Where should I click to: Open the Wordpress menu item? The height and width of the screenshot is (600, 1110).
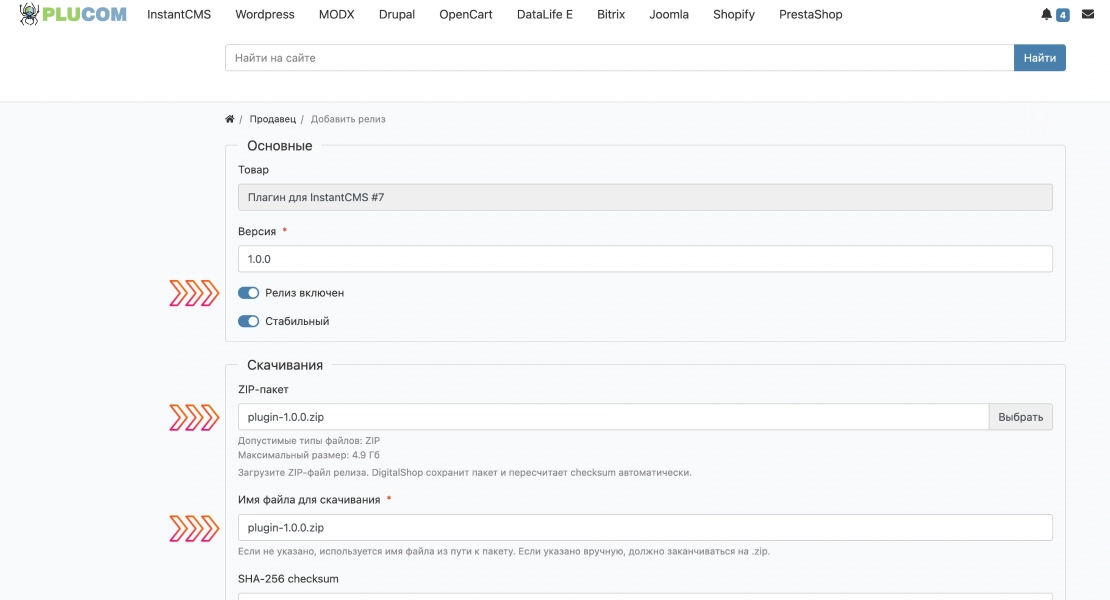tap(265, 14)
